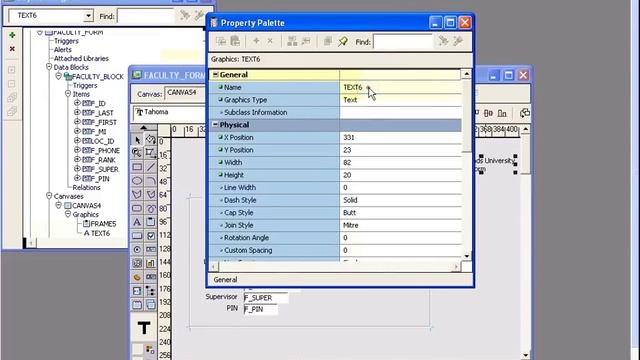Select FRAME5 in the Graphics tree

[103, 224]
